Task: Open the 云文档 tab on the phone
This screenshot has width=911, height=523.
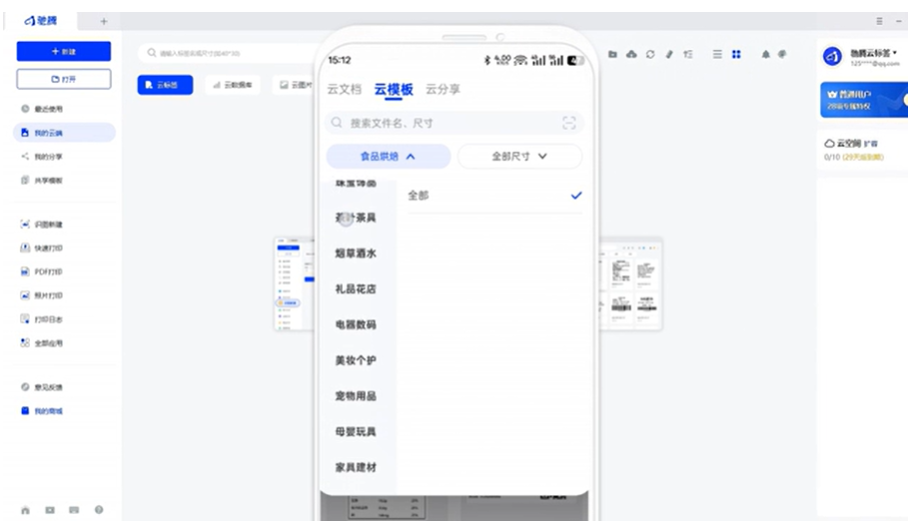Action: click(344, 89)
